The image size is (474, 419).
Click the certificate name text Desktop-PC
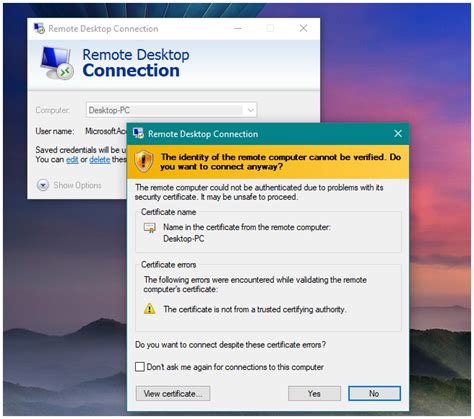coord(184,239)
